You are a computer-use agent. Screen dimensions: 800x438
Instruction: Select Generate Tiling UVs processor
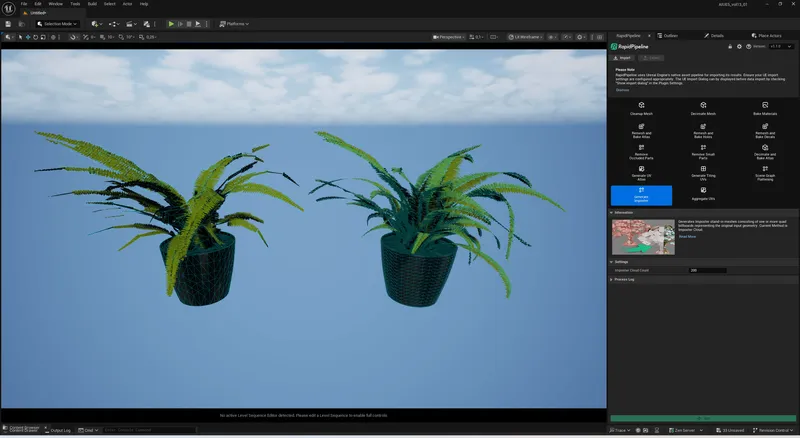[703, 172]
